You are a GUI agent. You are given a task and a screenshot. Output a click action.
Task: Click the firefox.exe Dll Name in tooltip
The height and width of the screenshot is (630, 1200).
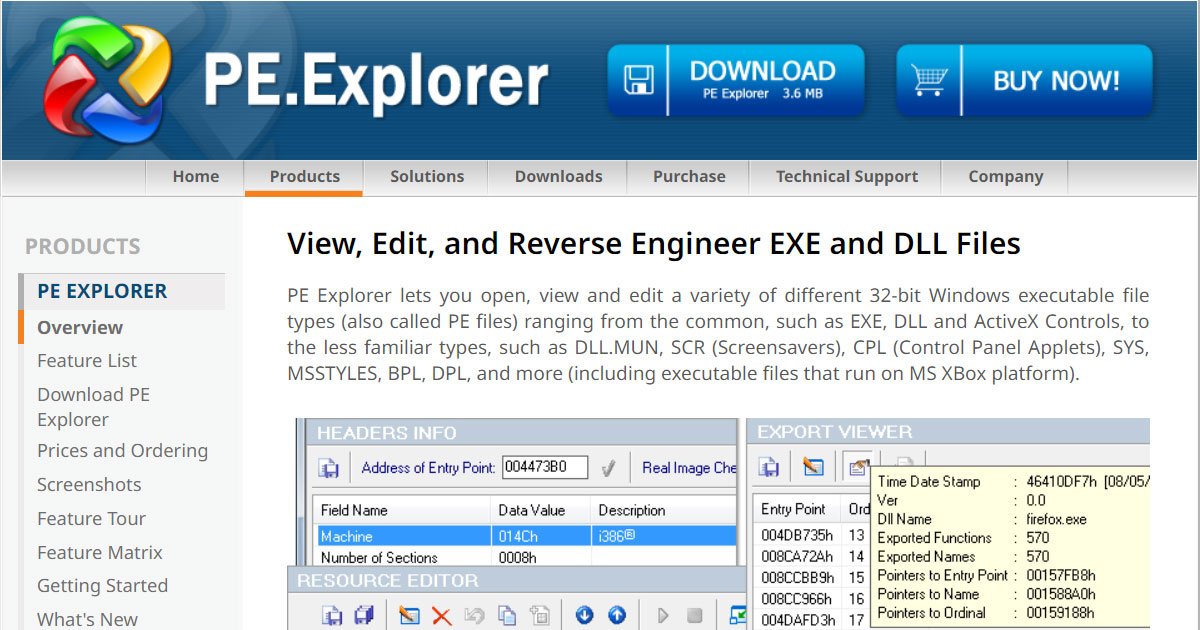[1056, 519]
